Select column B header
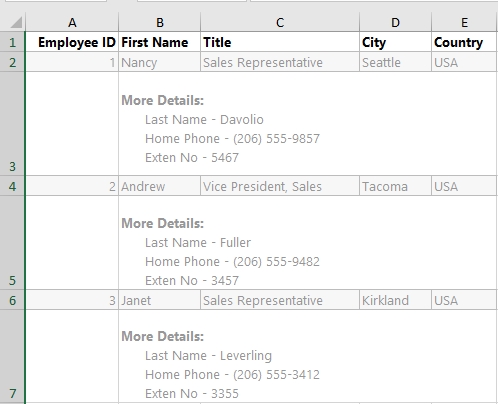The width and height of the screenshot is (498, 404). pos(160,22)
